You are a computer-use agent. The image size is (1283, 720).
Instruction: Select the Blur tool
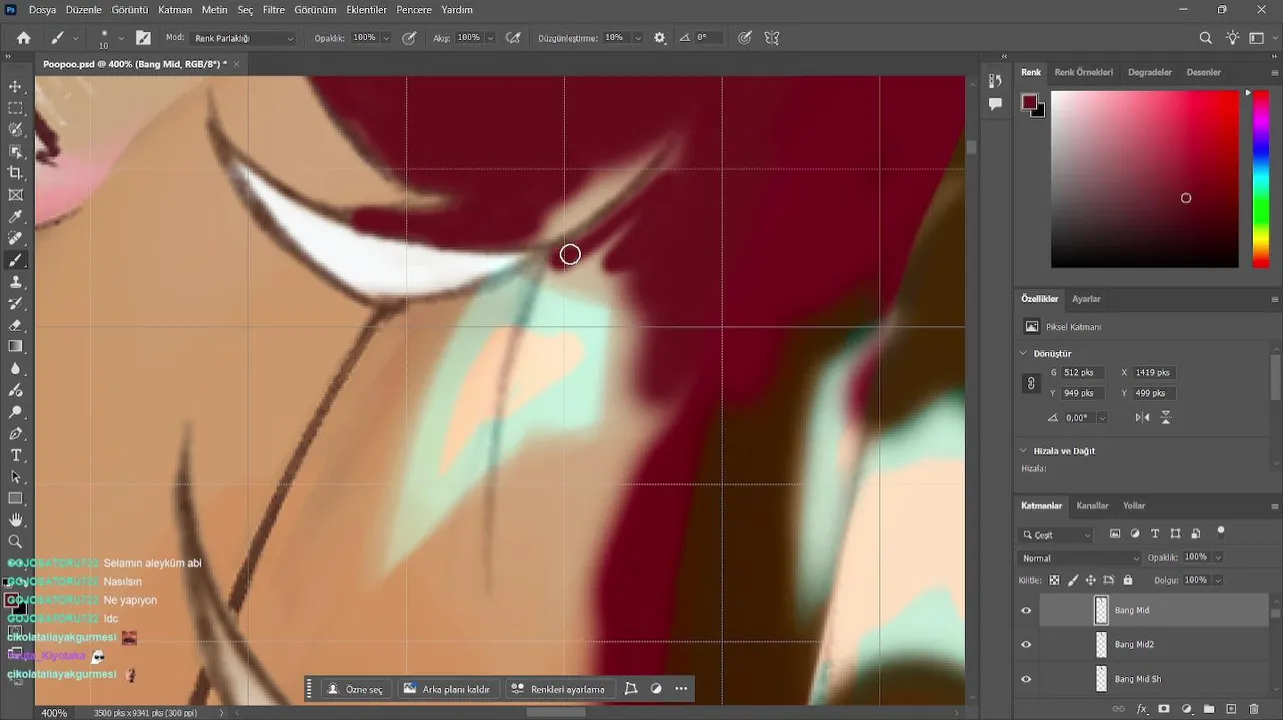click(x=15, y=368)
